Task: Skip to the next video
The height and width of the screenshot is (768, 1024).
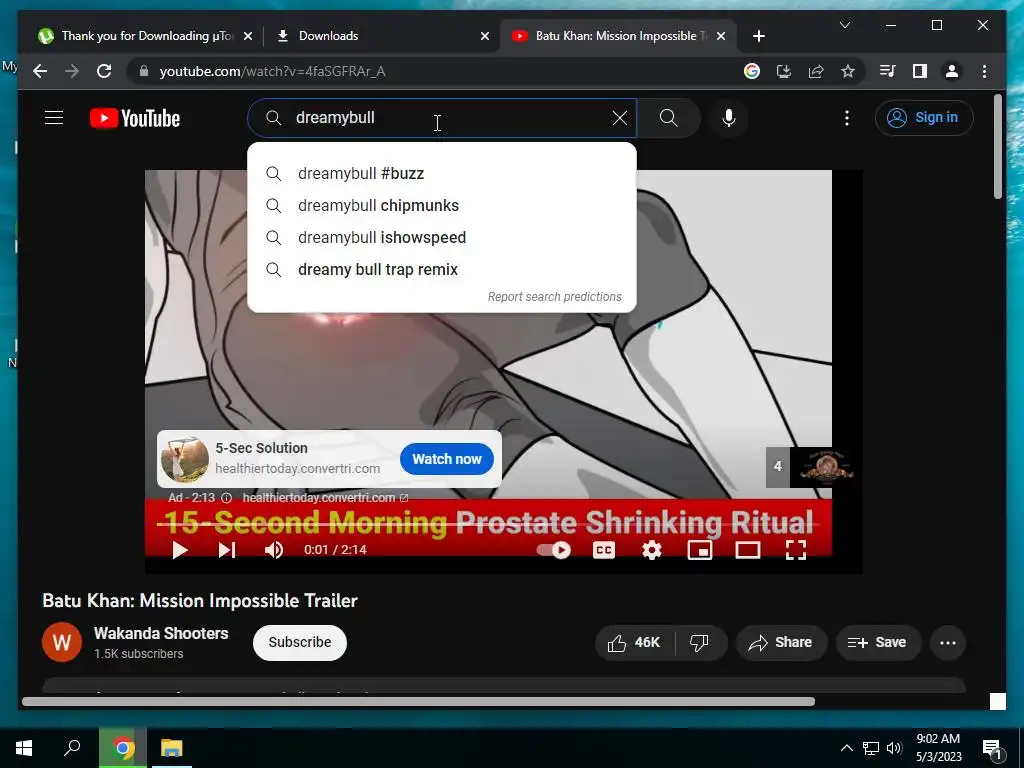Action: 227,550
